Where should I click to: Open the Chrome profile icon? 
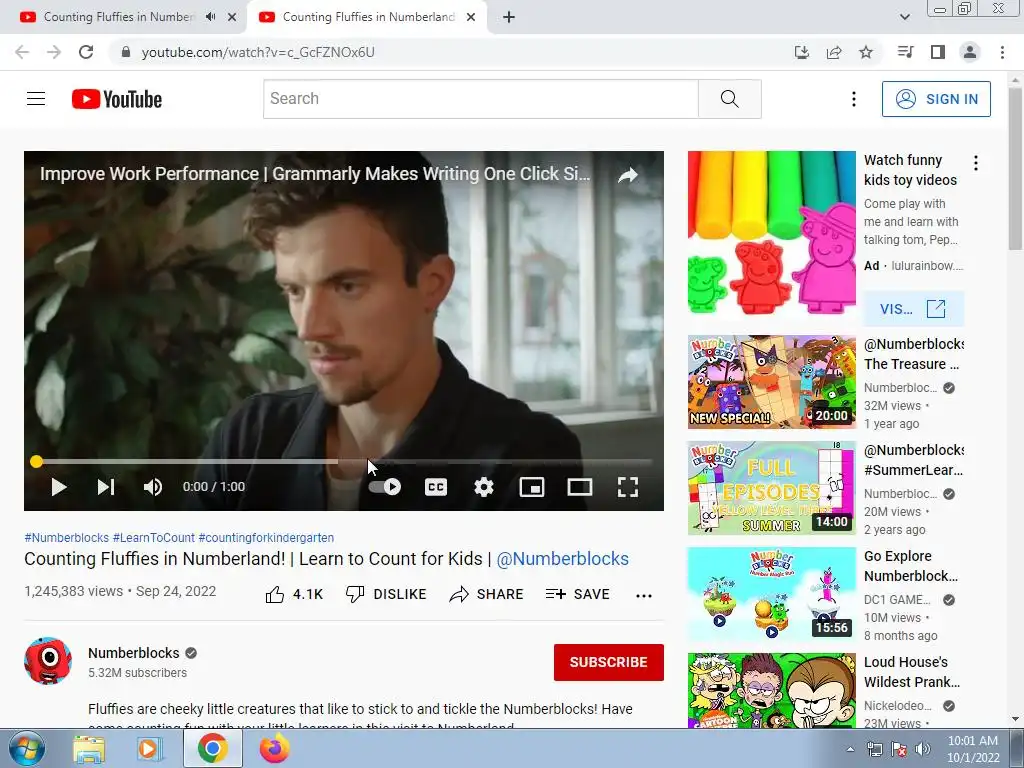970,52
